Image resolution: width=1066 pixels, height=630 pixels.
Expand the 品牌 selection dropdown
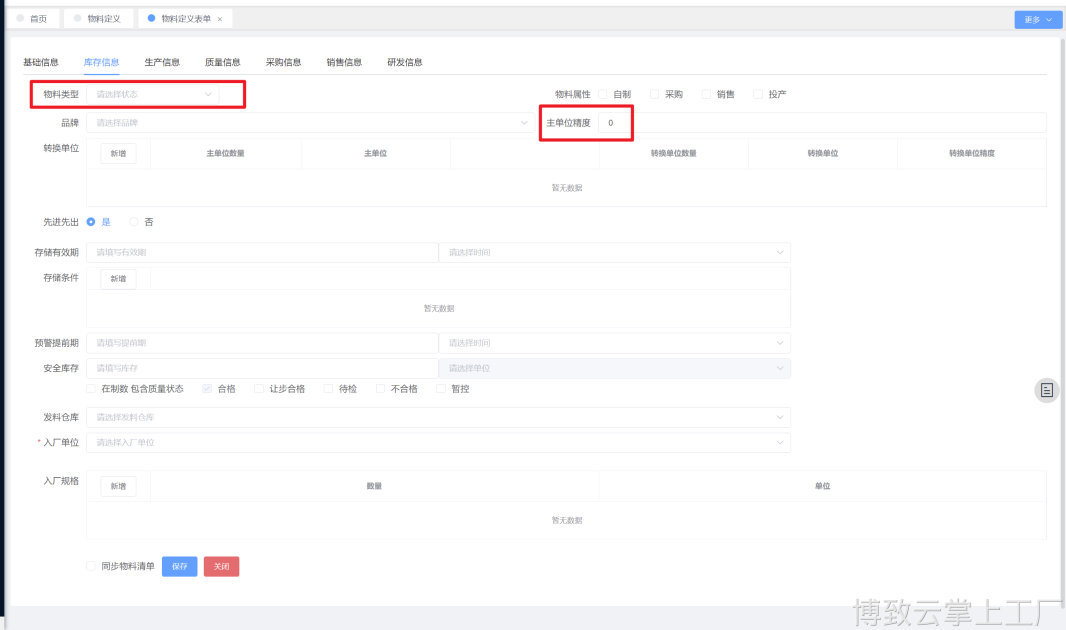tap(310, 123)
